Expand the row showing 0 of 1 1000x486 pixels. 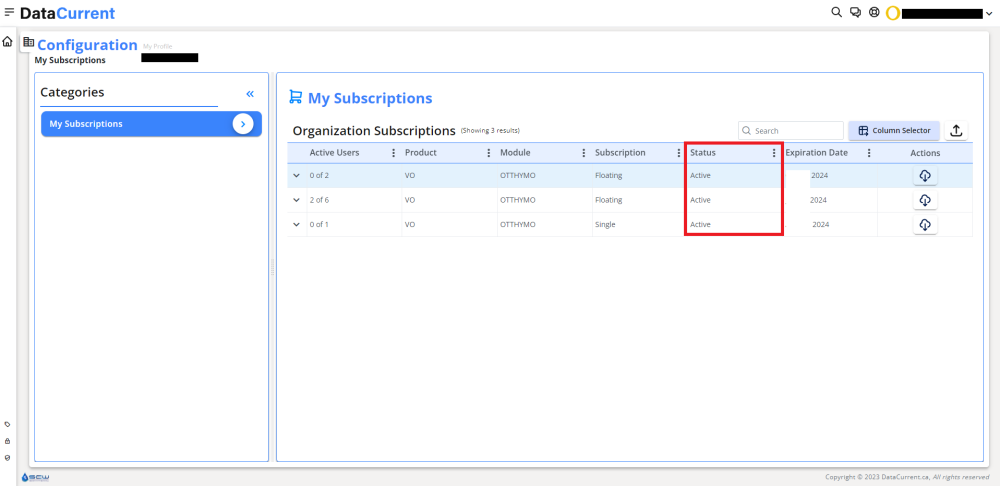(296, 225)
